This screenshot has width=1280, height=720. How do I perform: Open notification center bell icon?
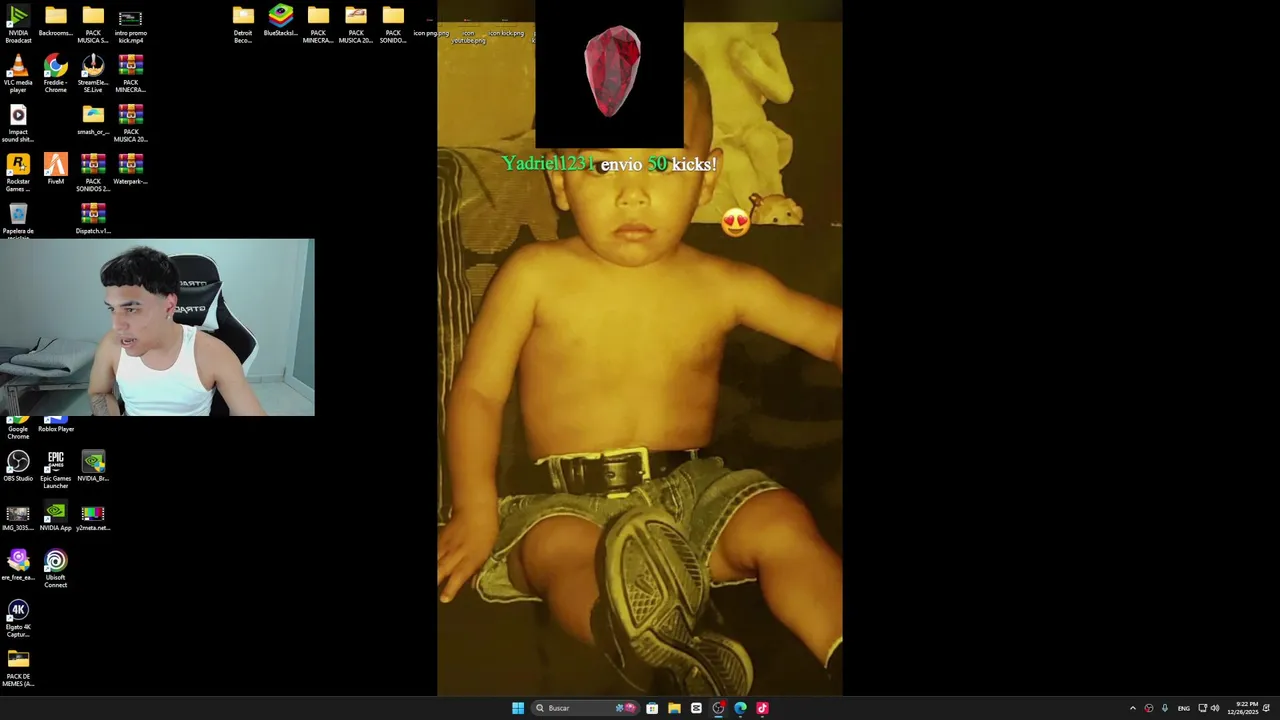(1266, 708)
